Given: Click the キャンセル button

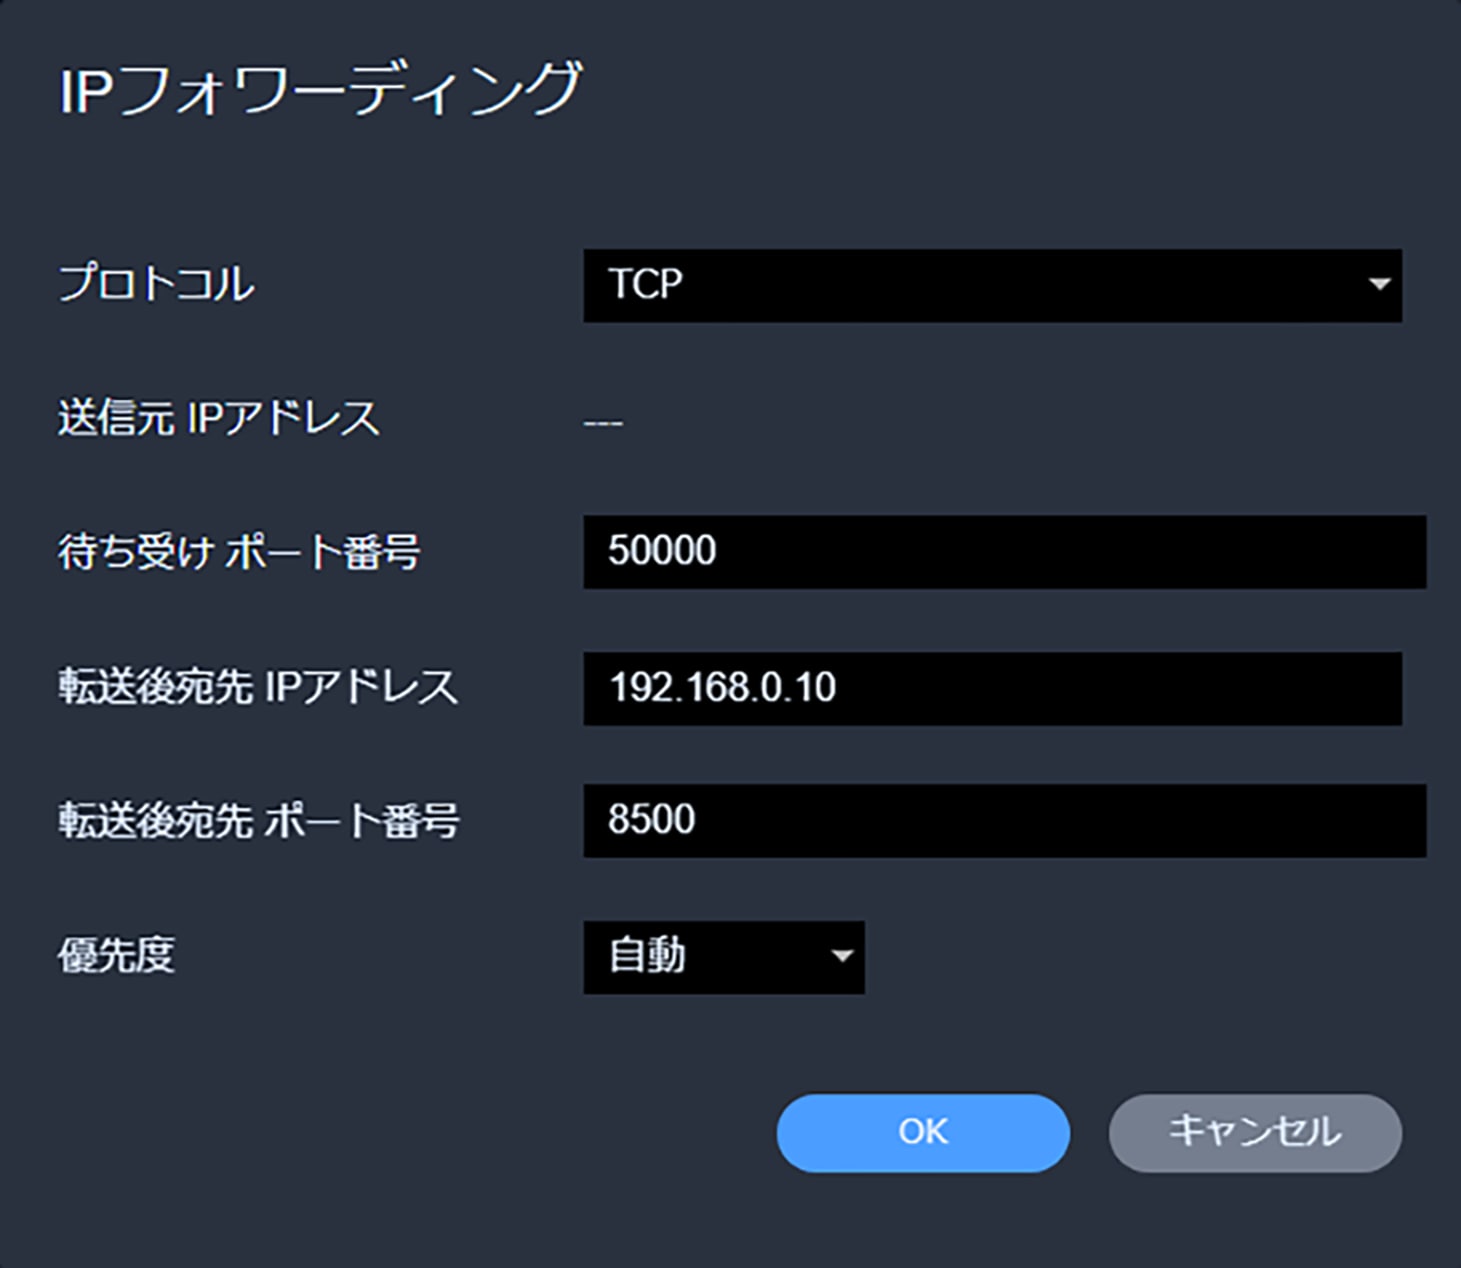Looking at the screenshot, I should (1254, 1132).
